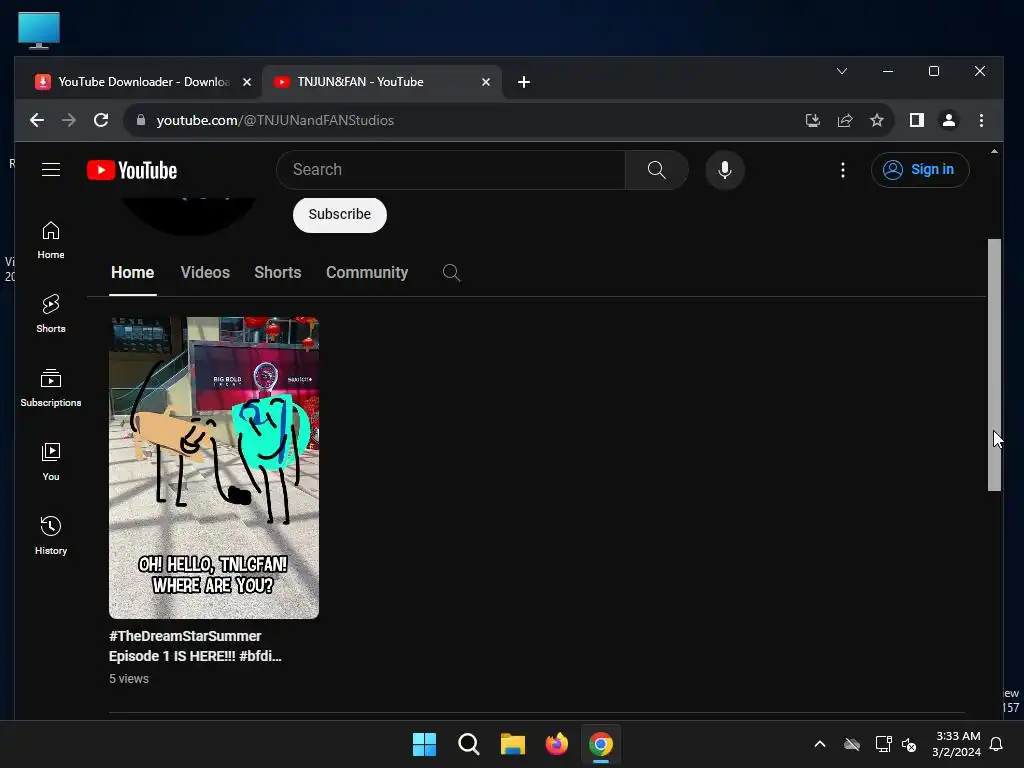Image resolution: width=1024 pixels, height=768 pixels.
Task: Open Chrome three-dot customize menu
Action: pos(981,120)
